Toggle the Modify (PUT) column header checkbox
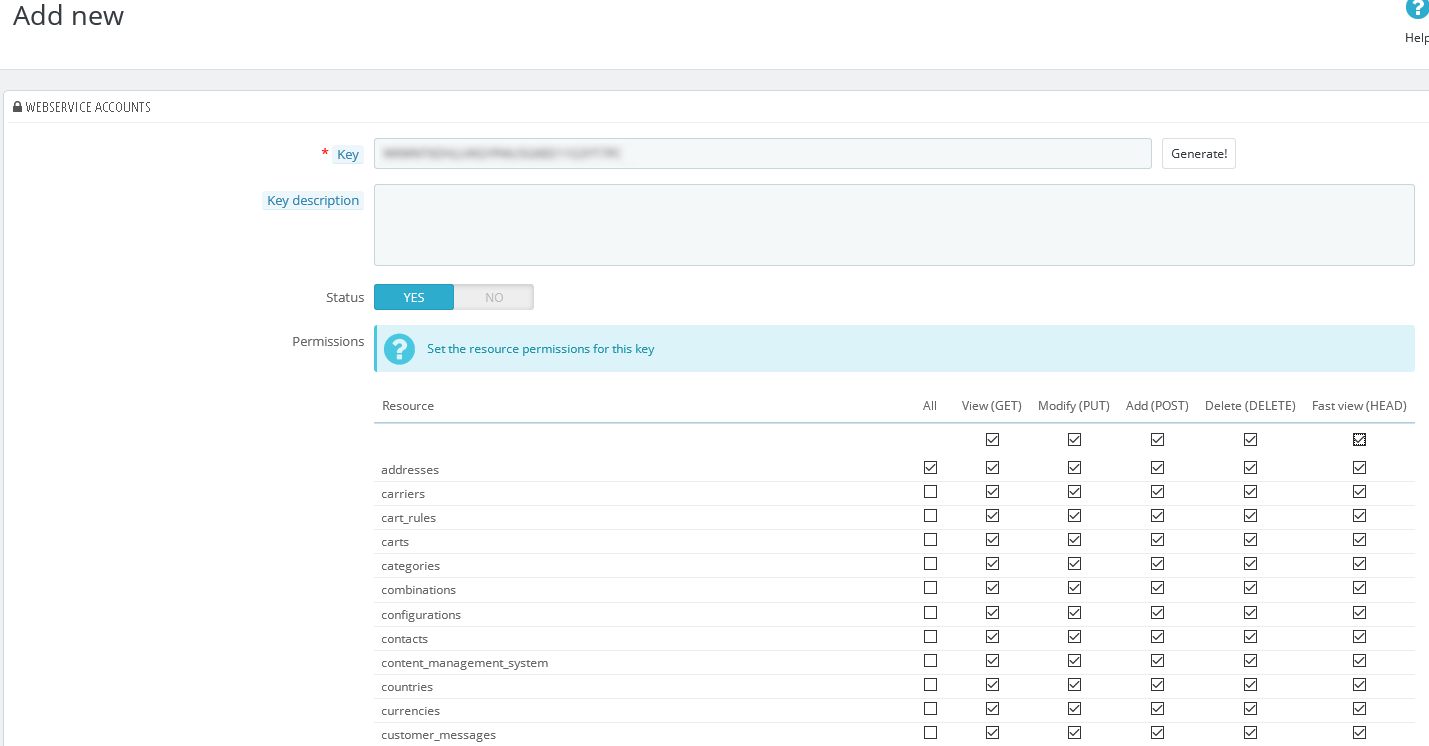This screenshot has width=1429, height=746. click(1074, 439)
